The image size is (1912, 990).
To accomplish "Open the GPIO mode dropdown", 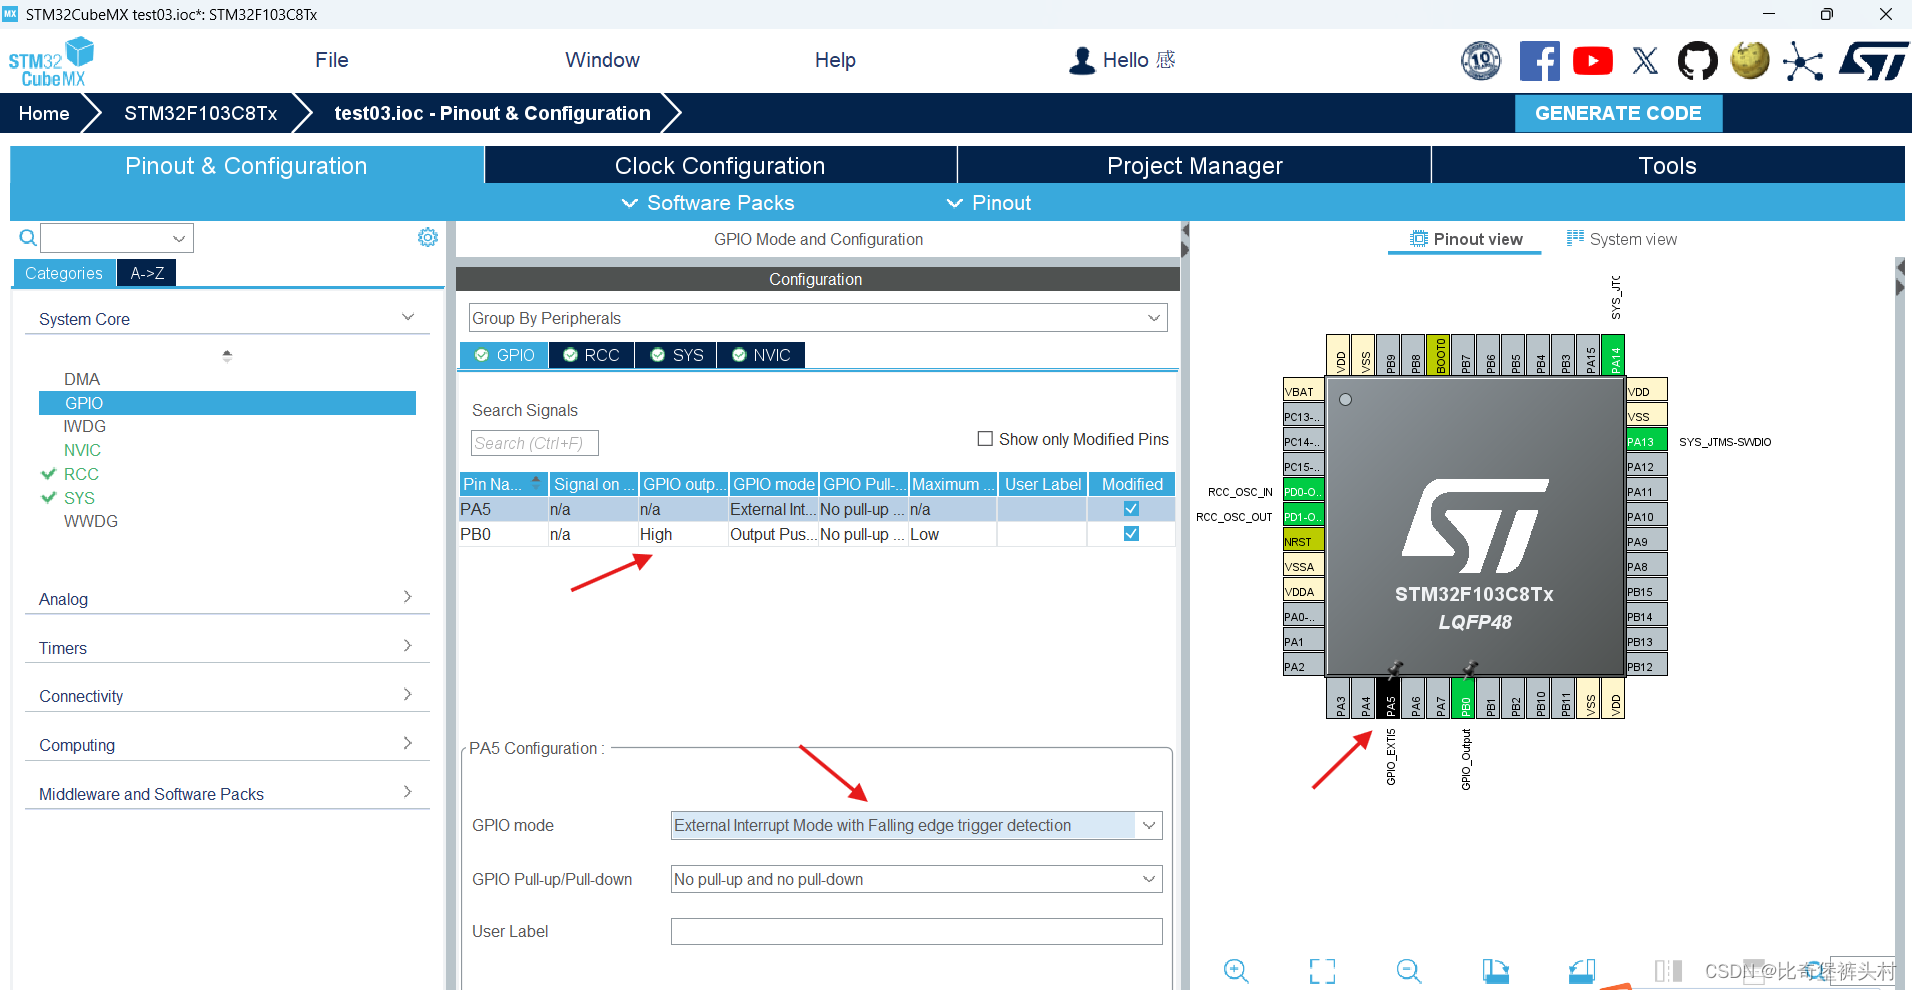I will [x=916, y=825].
